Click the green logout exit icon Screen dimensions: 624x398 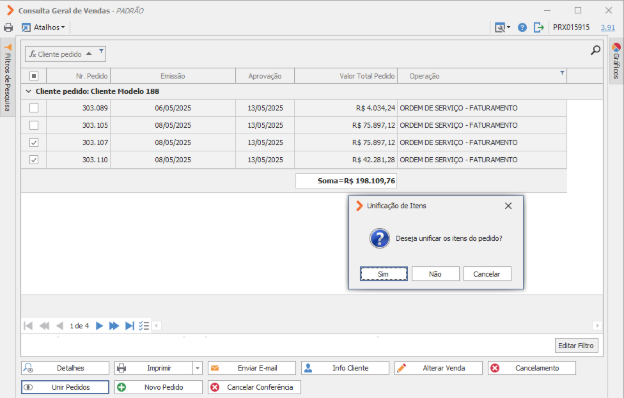(539, 27)
